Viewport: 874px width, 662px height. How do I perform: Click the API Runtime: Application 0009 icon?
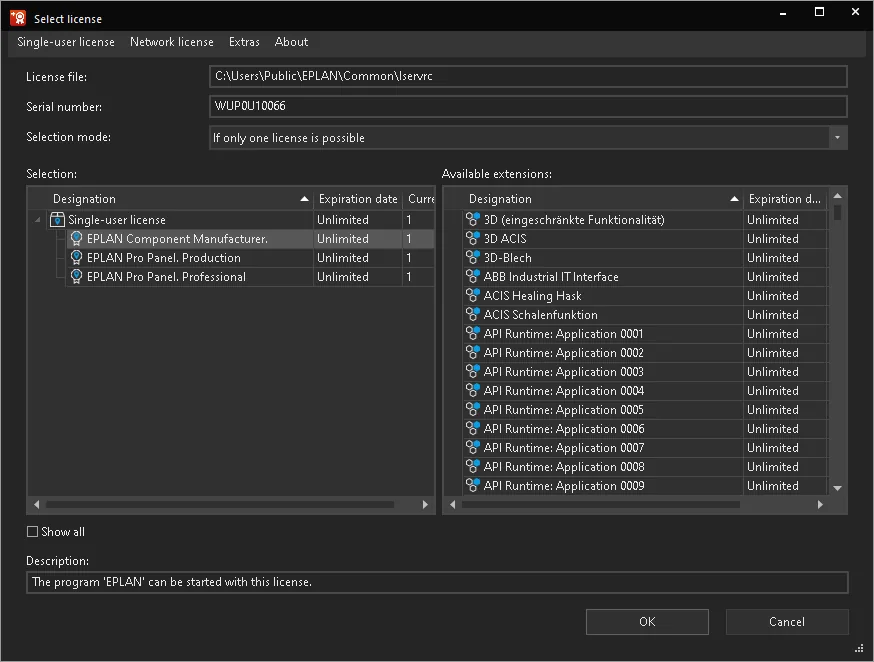[x=473, y=485]
